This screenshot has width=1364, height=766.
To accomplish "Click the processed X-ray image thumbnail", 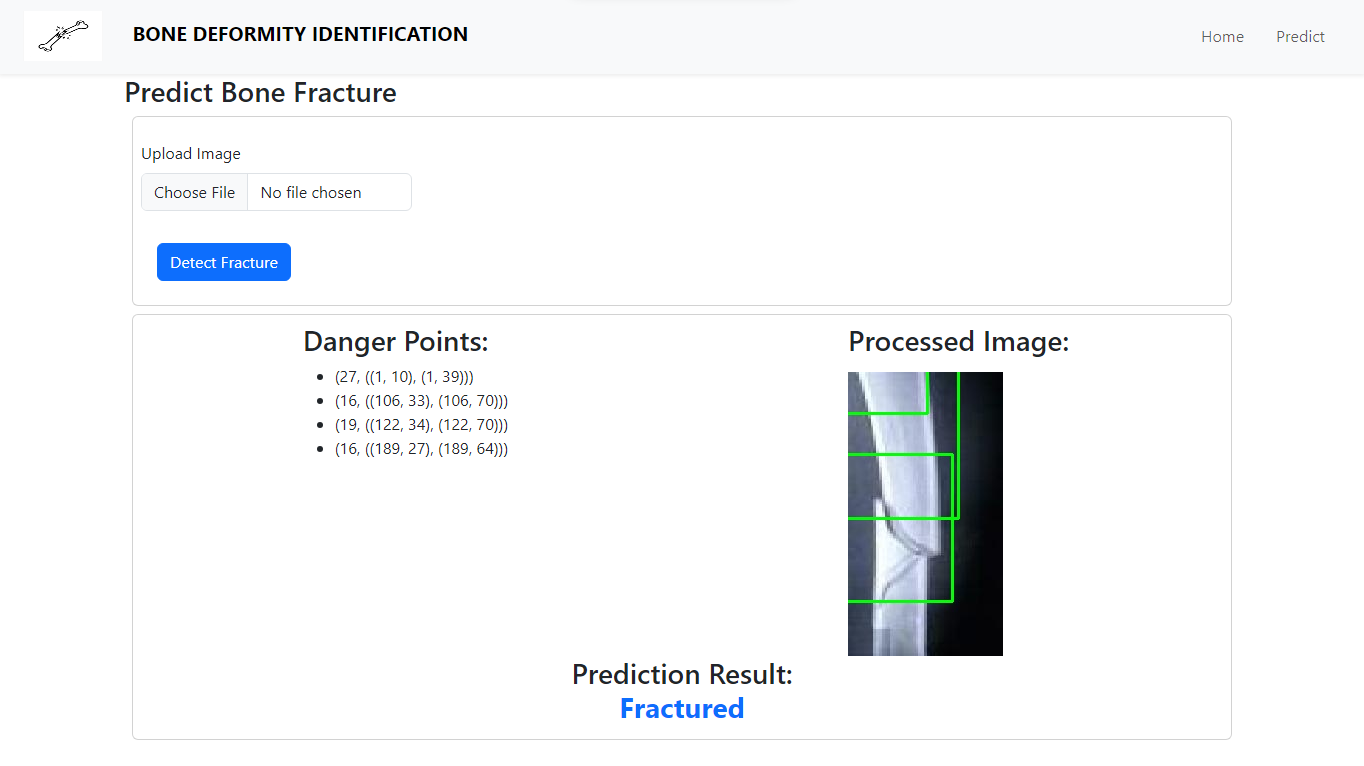I will pyautogui.click(x=925, y=513).
